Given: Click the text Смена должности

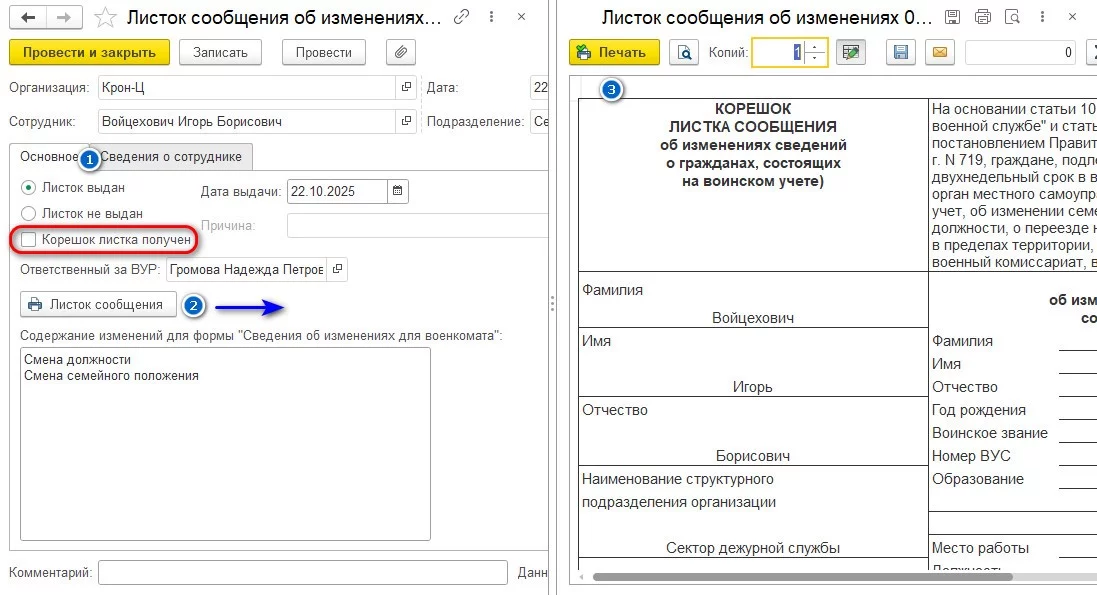Looking at the screenshot, I should pyautogui.click(x=78, y=360).
